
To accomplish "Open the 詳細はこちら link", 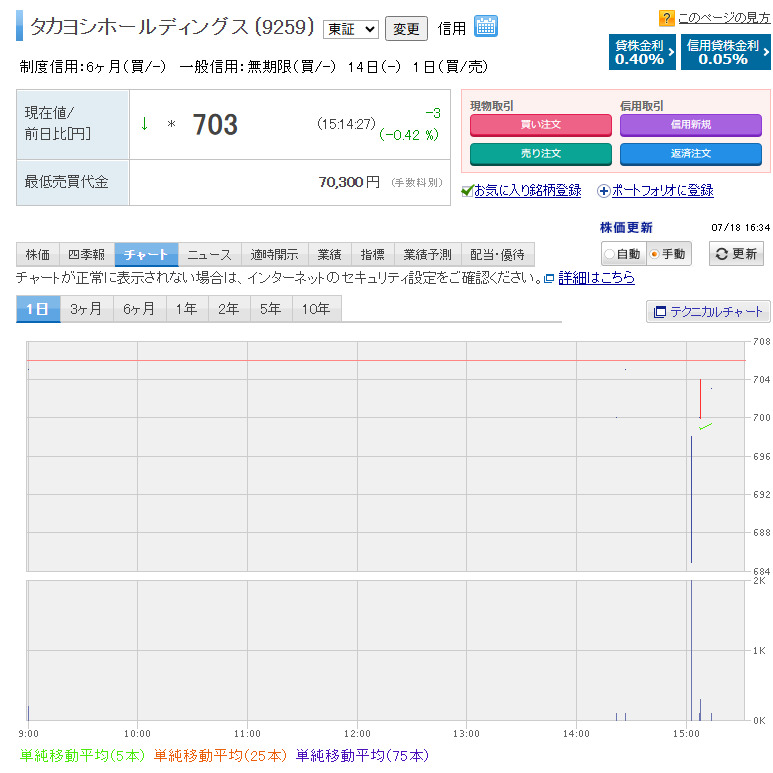I will [x=597, y=278].
